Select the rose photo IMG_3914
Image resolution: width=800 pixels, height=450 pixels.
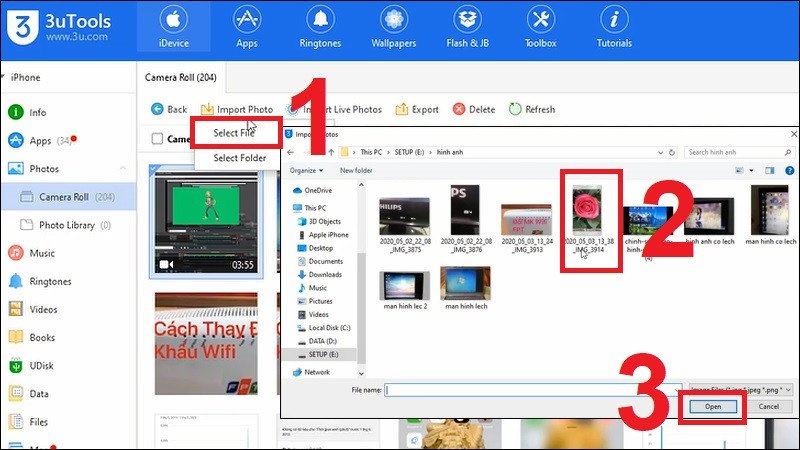pyautogui.click(x=588, y=220)
